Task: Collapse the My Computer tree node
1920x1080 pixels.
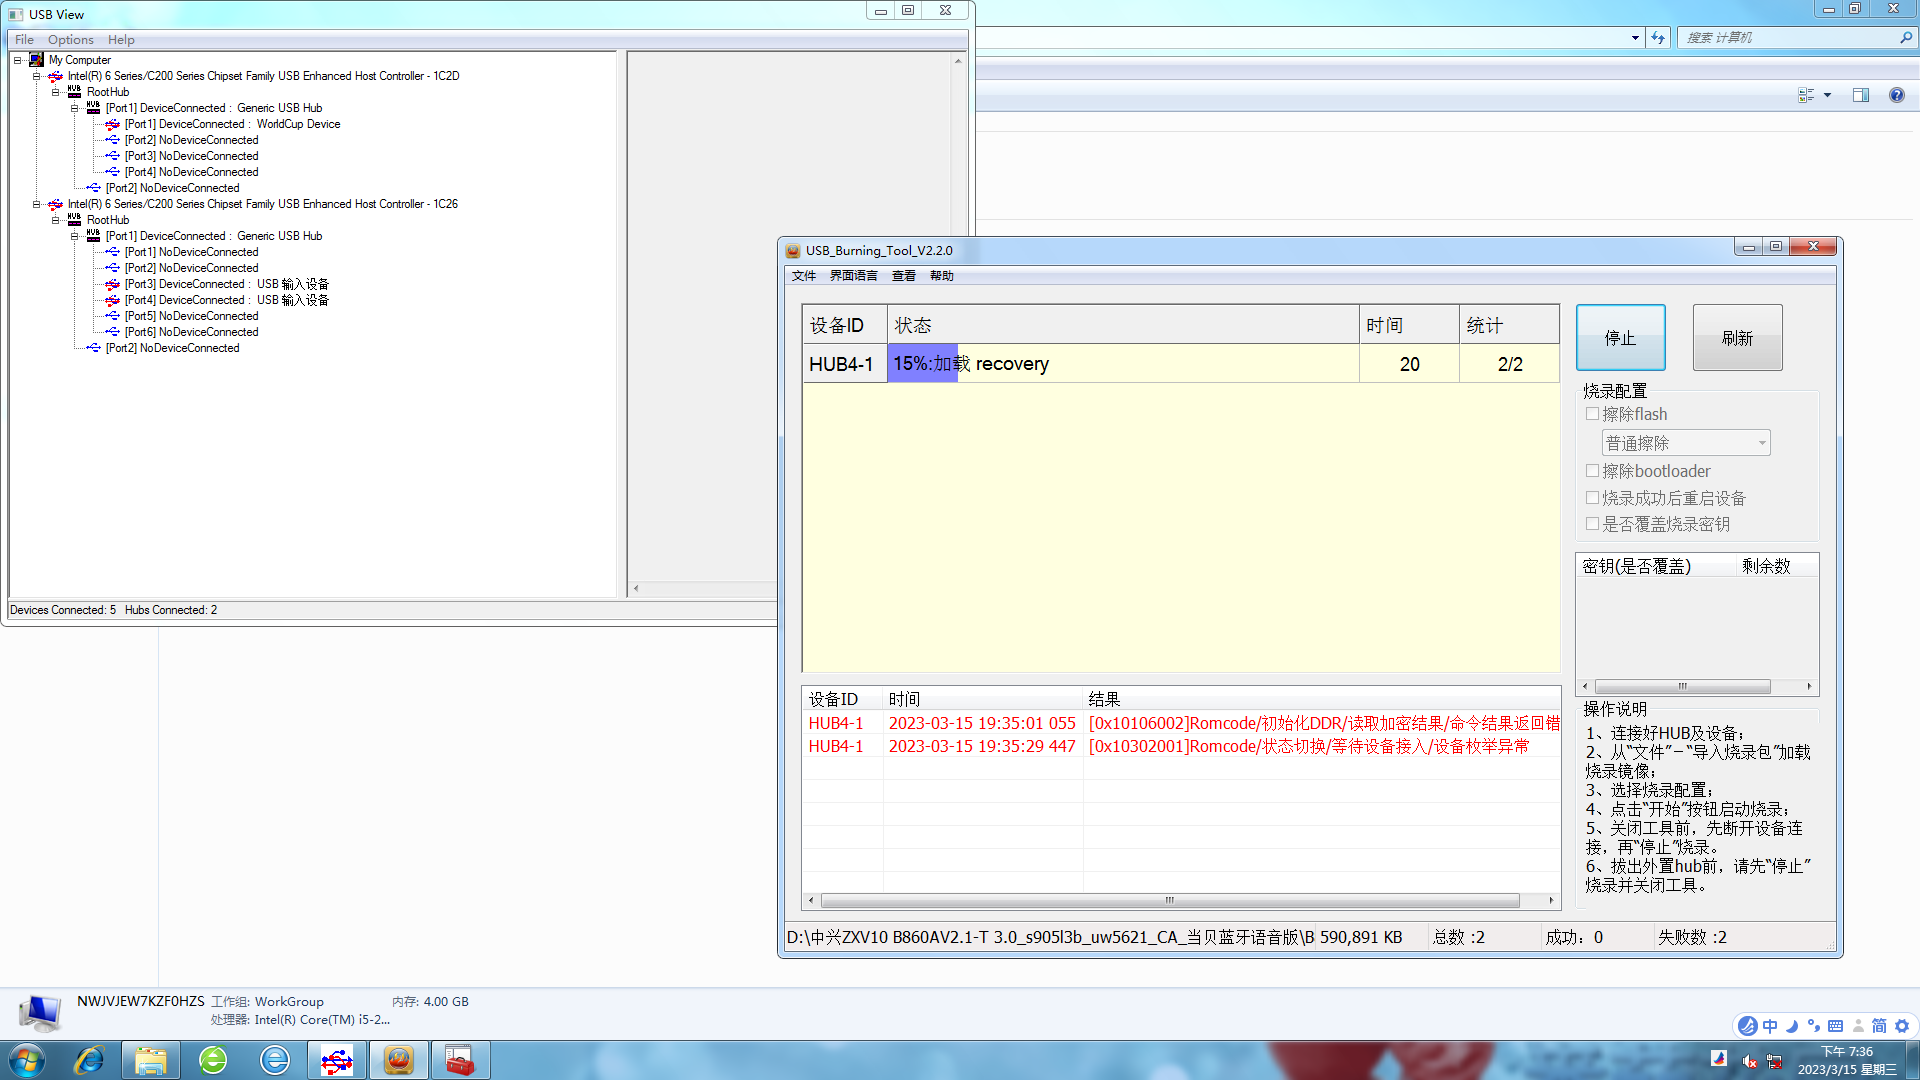Action: point(17,60)
